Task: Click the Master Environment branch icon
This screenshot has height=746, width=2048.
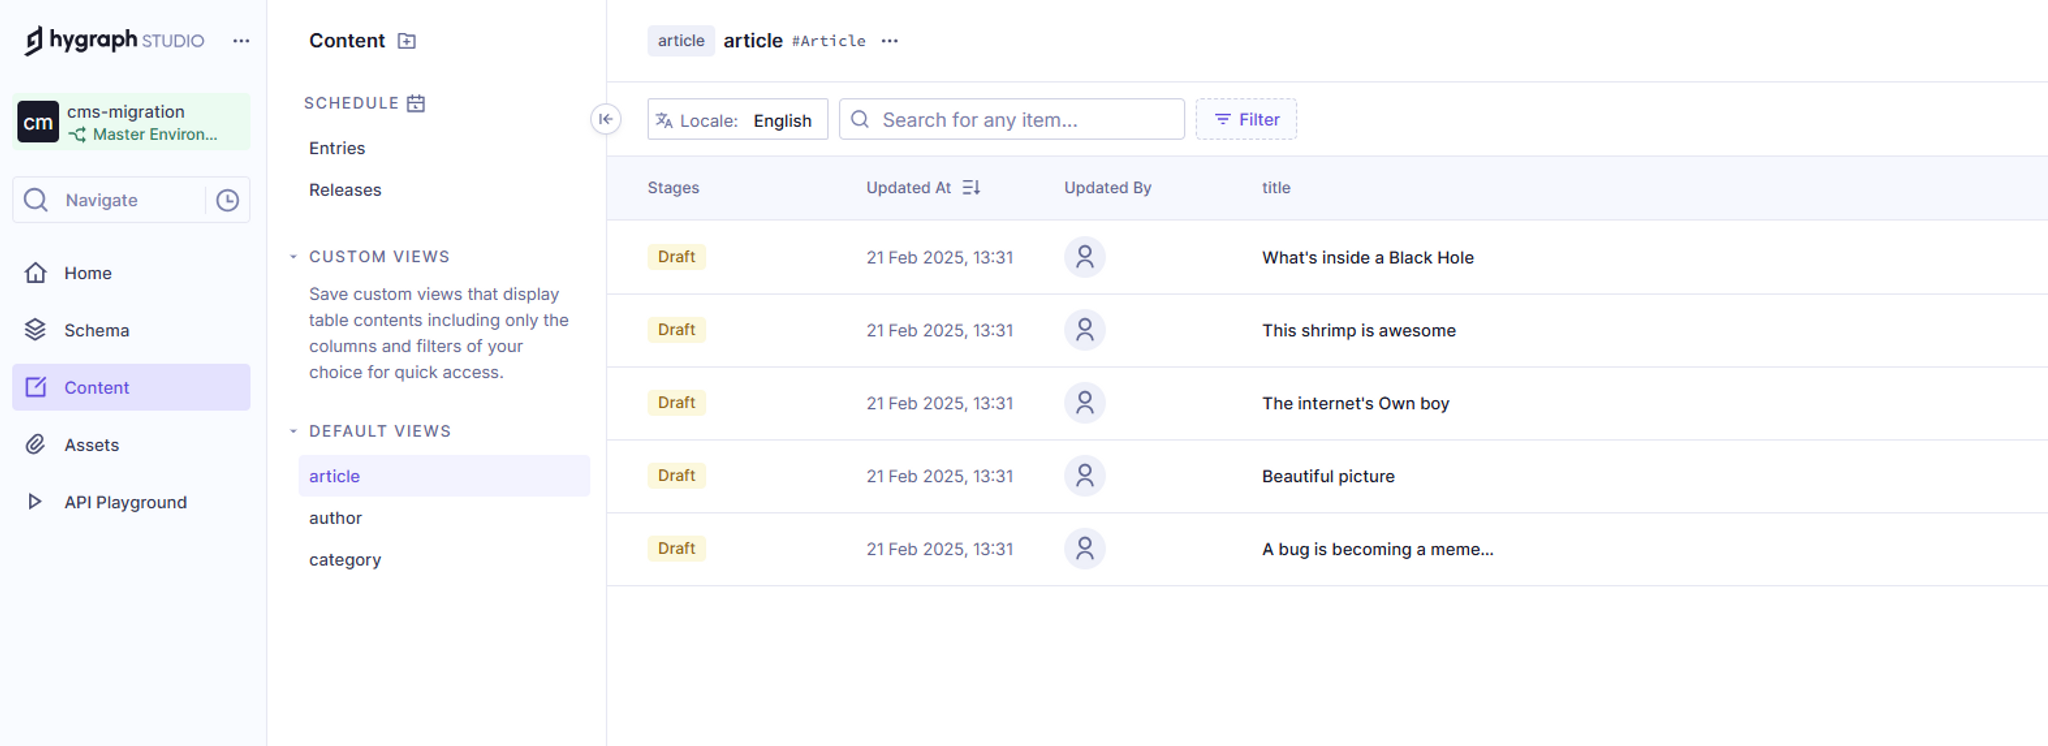Action: tap(77, 135)
